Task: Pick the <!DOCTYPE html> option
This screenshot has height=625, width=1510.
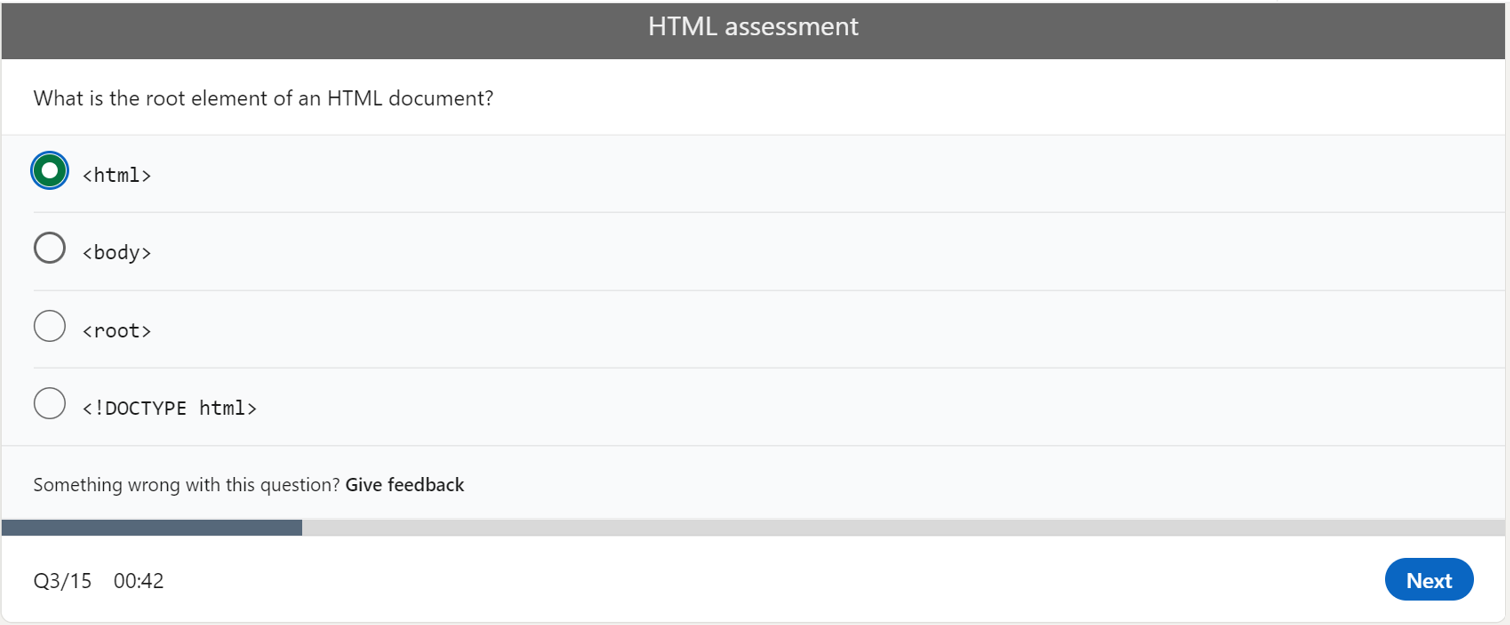Action: coord(49,403)
